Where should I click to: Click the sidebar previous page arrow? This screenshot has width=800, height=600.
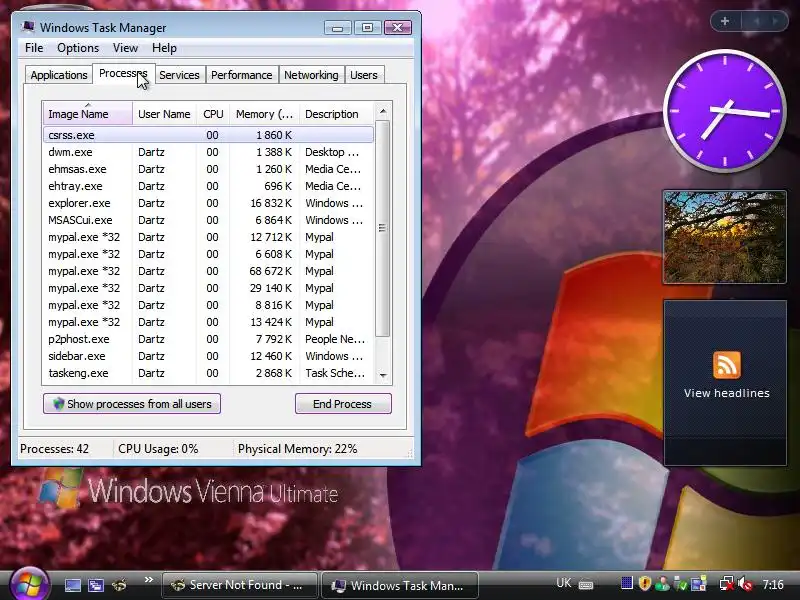click(x=757, y=21)
